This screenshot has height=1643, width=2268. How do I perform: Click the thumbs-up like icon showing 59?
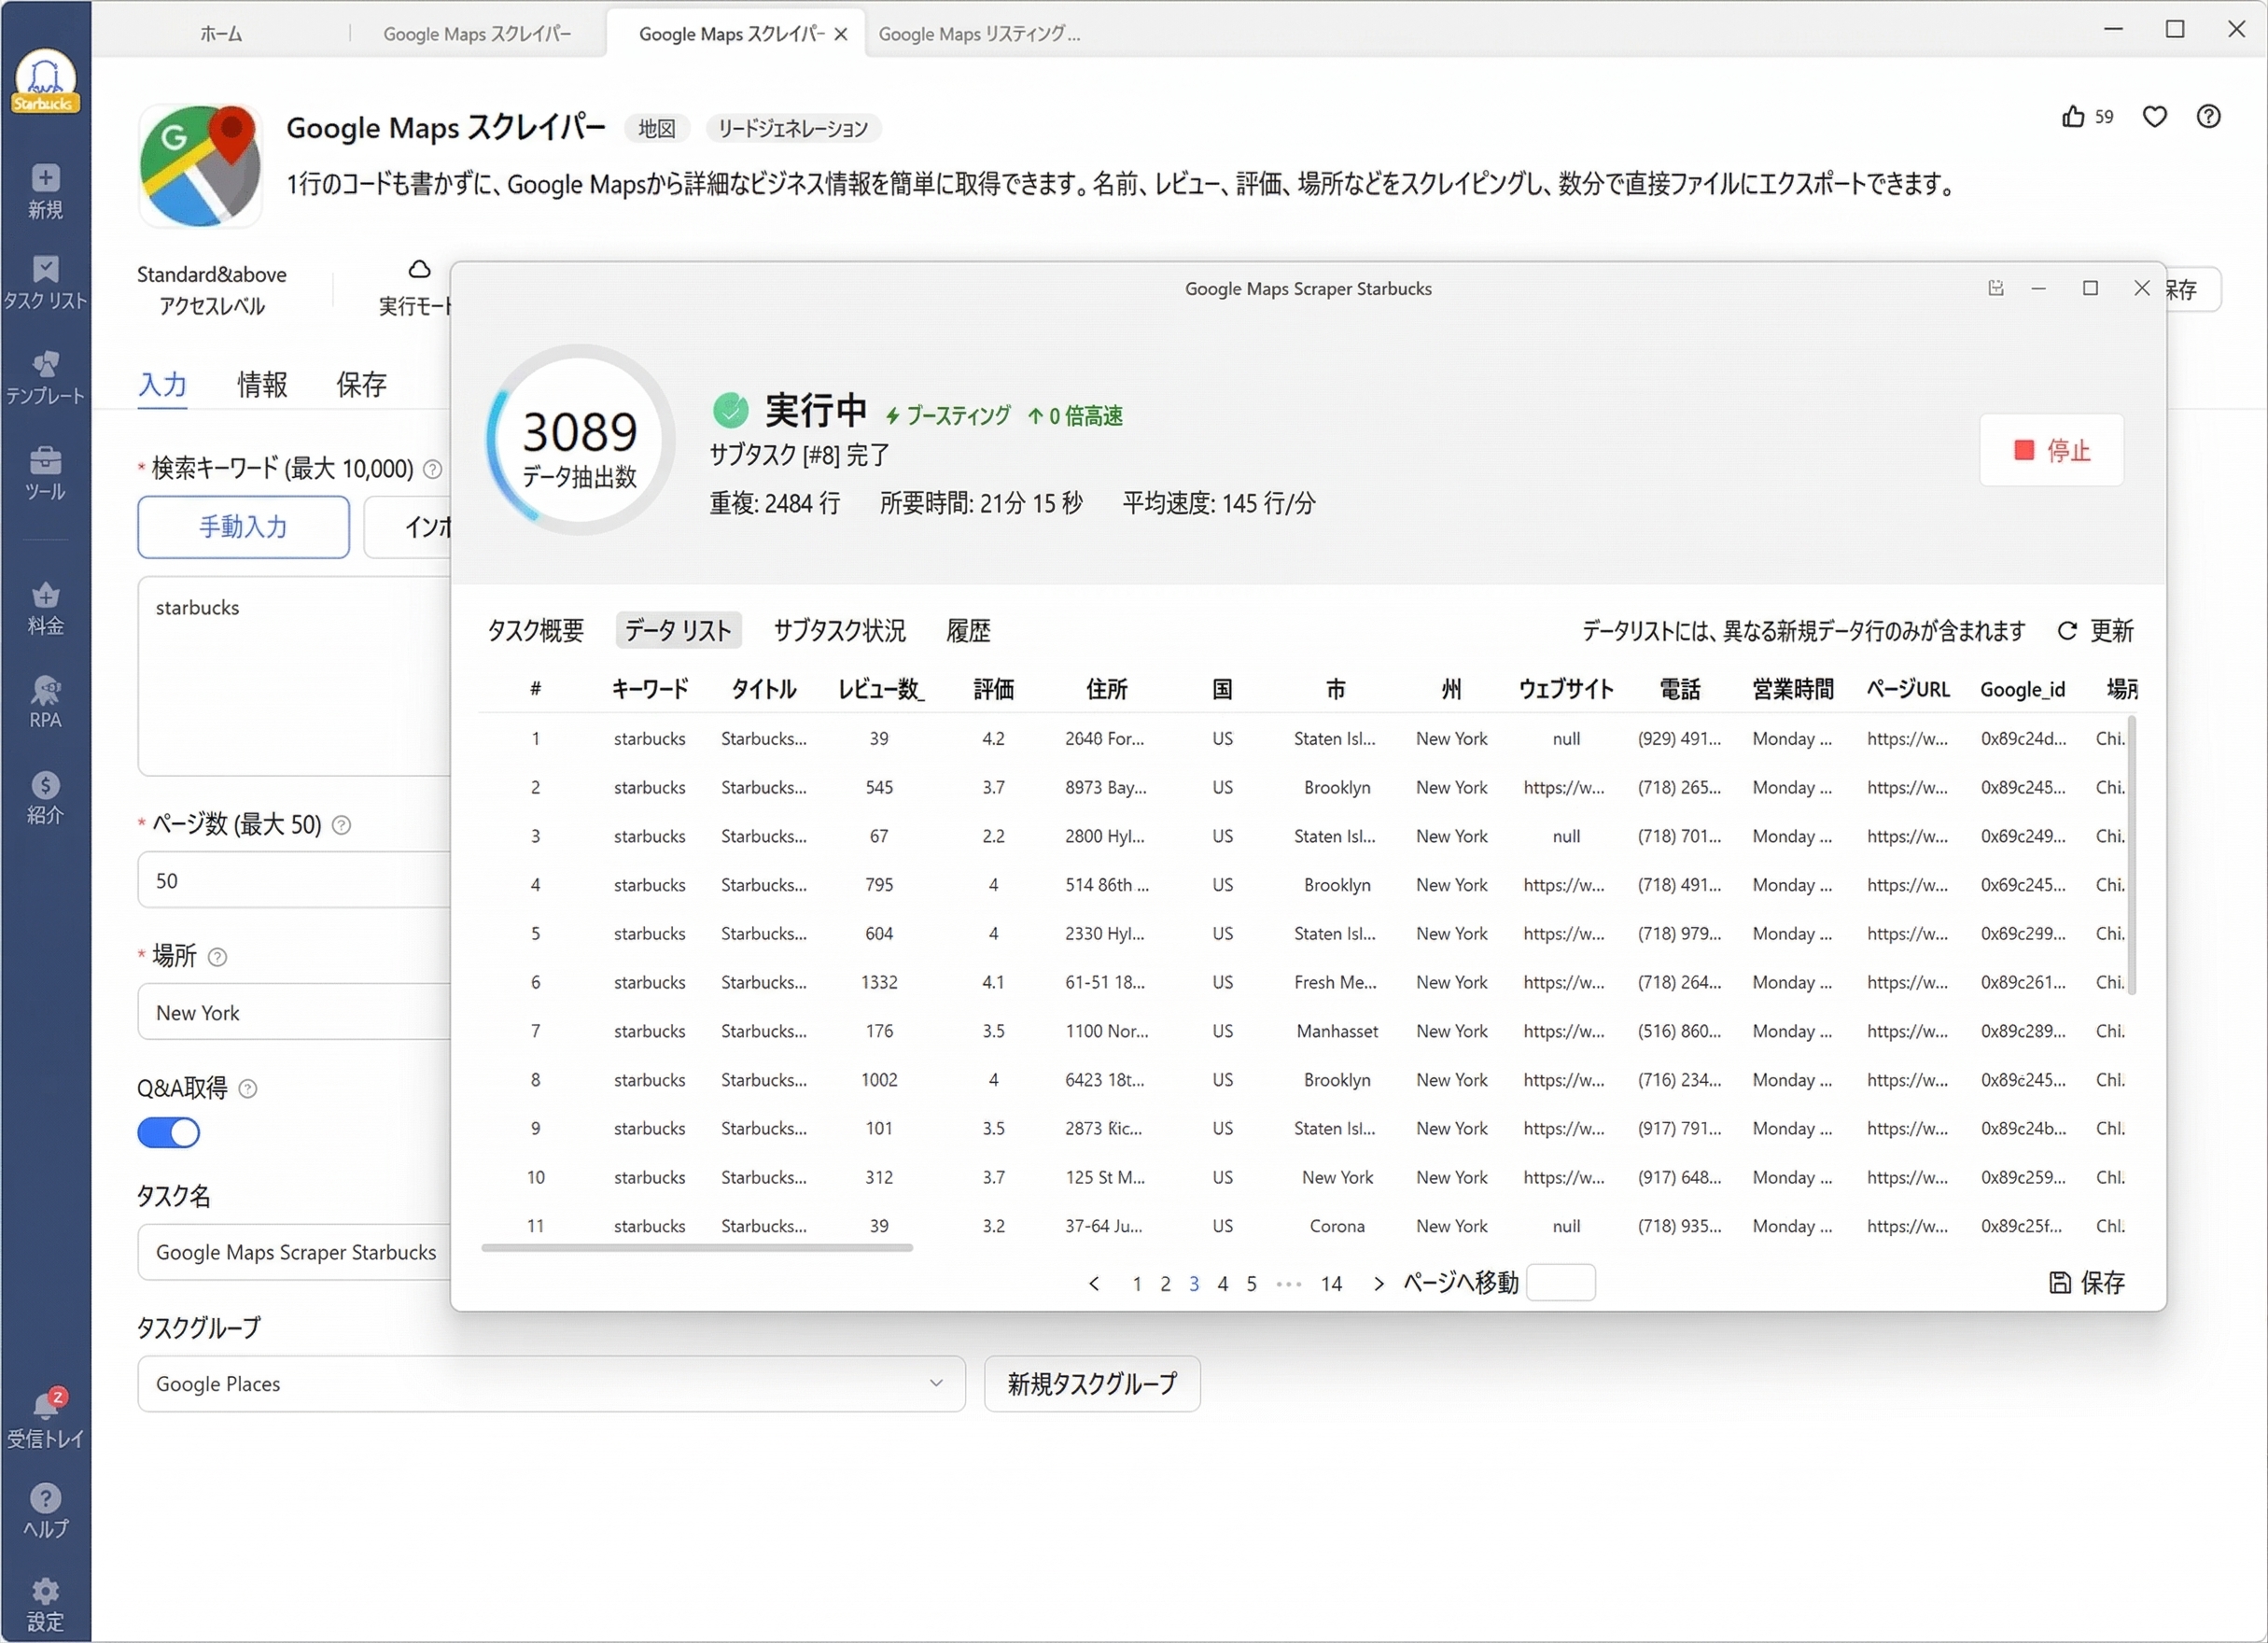click(x=2076, y=117)
